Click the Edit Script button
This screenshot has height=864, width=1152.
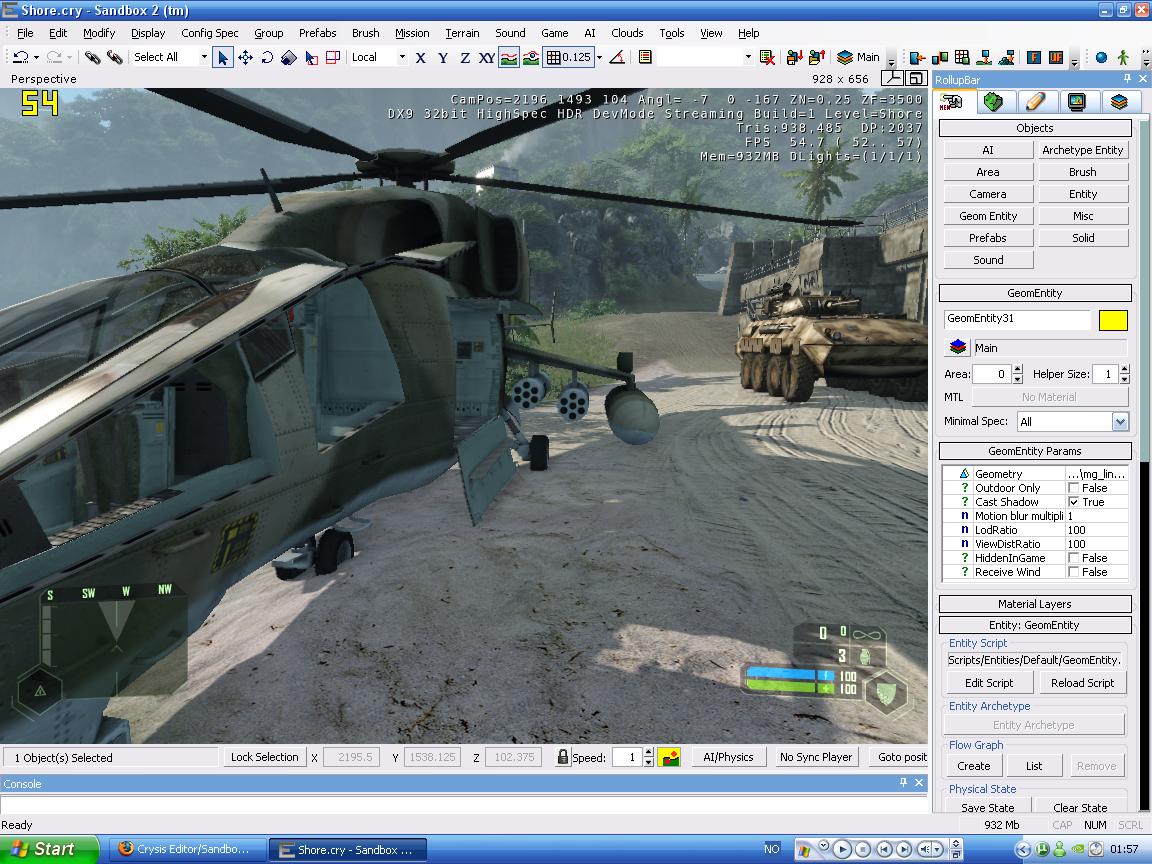989,683
